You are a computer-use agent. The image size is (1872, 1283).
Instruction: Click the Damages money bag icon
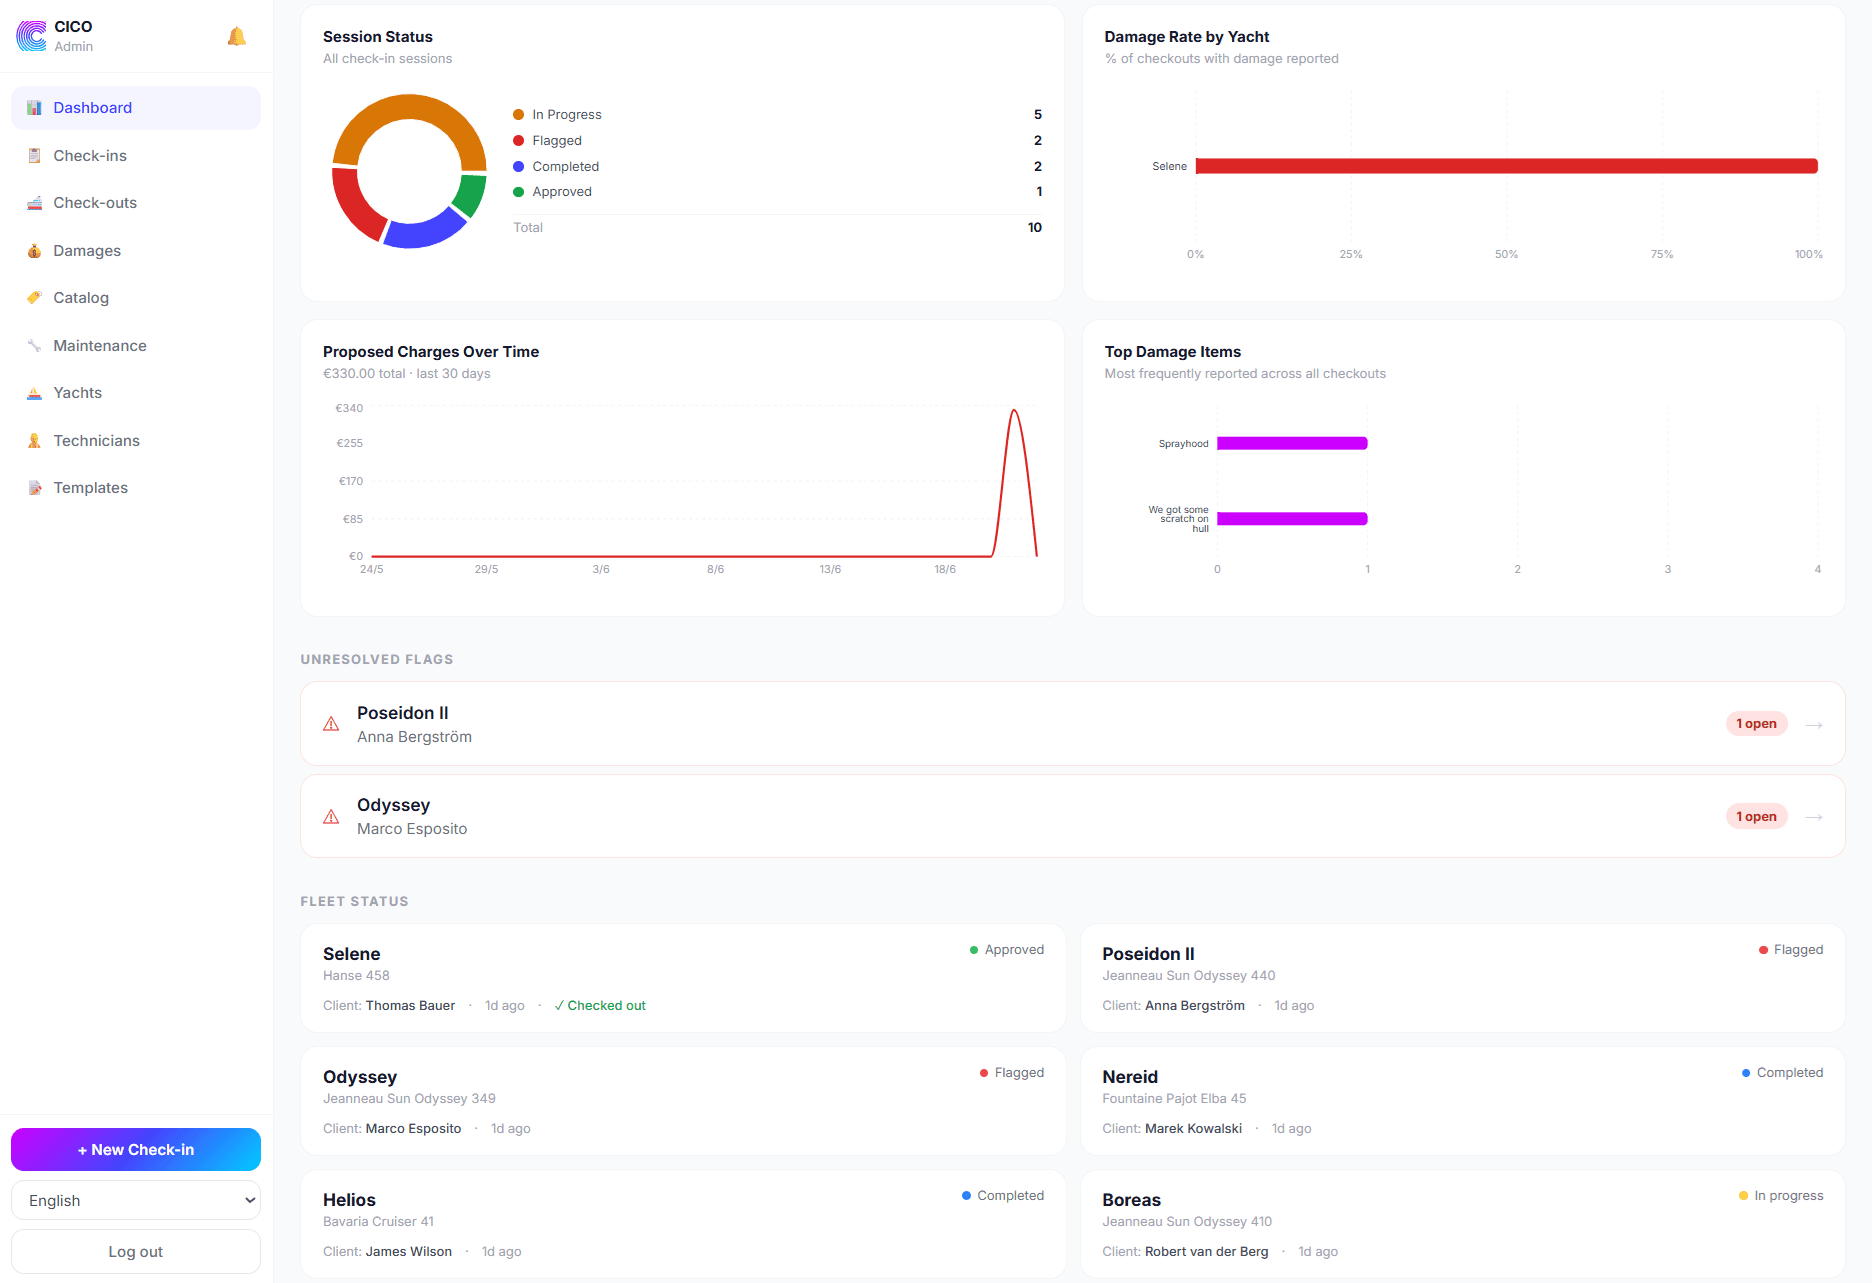34,251
